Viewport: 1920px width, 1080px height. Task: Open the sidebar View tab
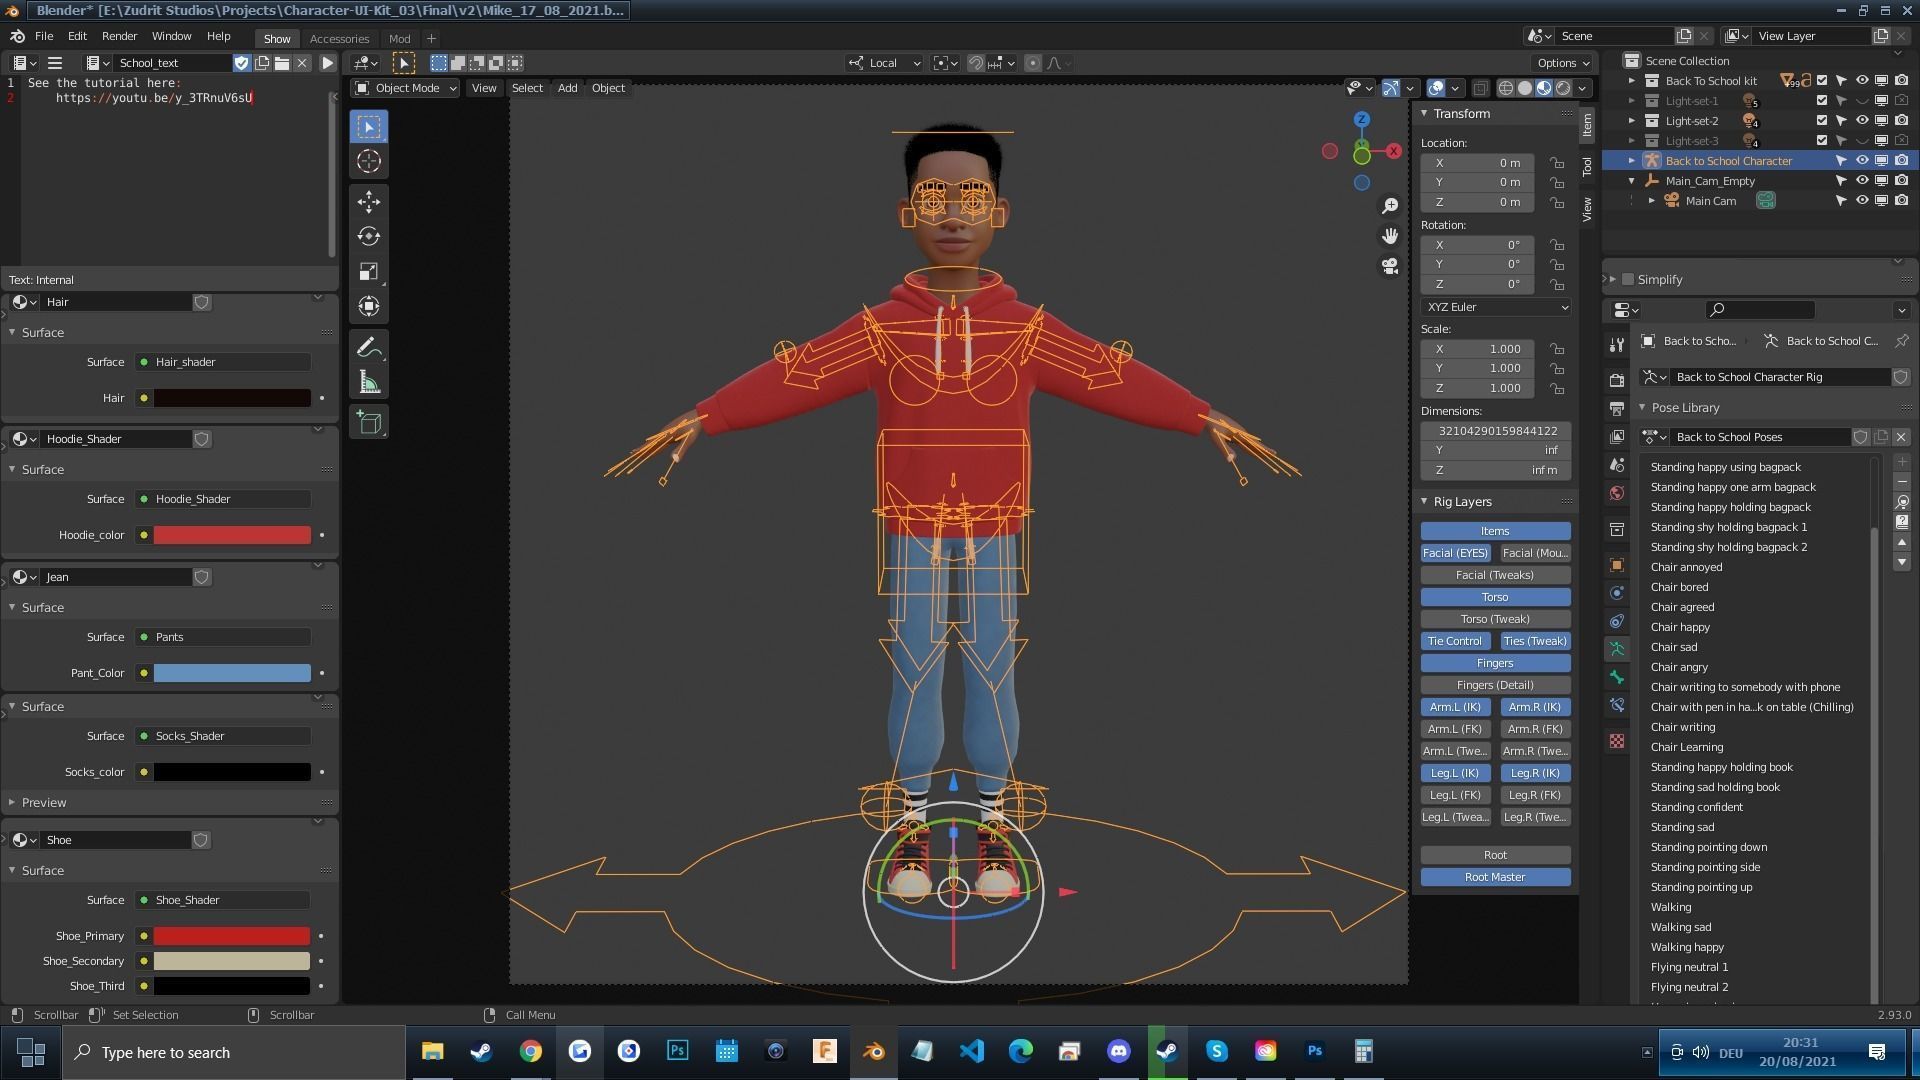tap(1587, 209)
